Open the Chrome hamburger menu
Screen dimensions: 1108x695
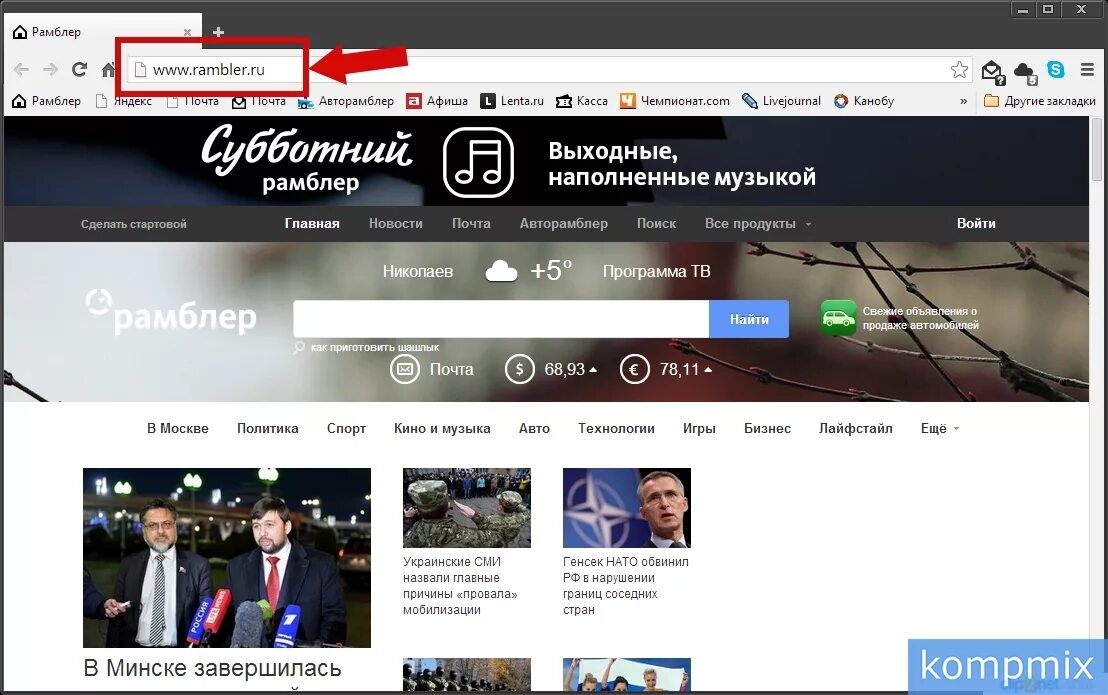(x=1088, y=69)
